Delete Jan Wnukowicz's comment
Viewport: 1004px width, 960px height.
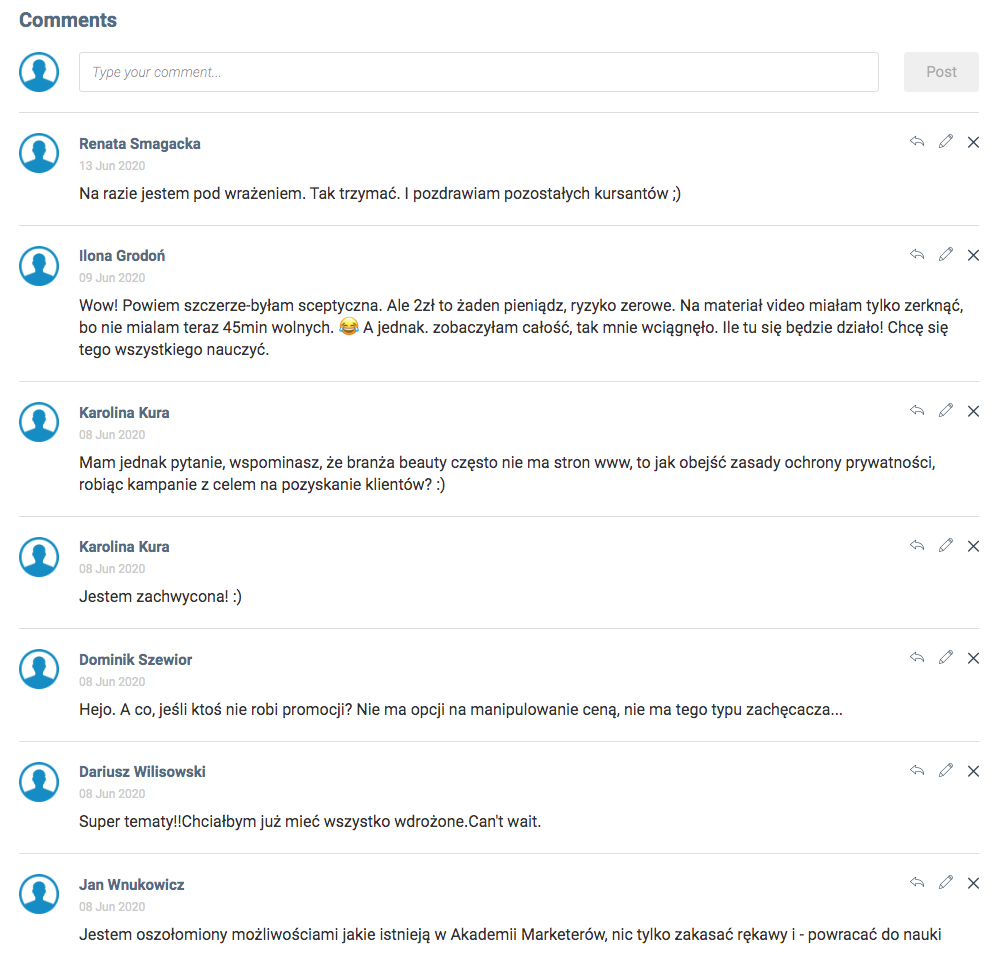[973, 883]
